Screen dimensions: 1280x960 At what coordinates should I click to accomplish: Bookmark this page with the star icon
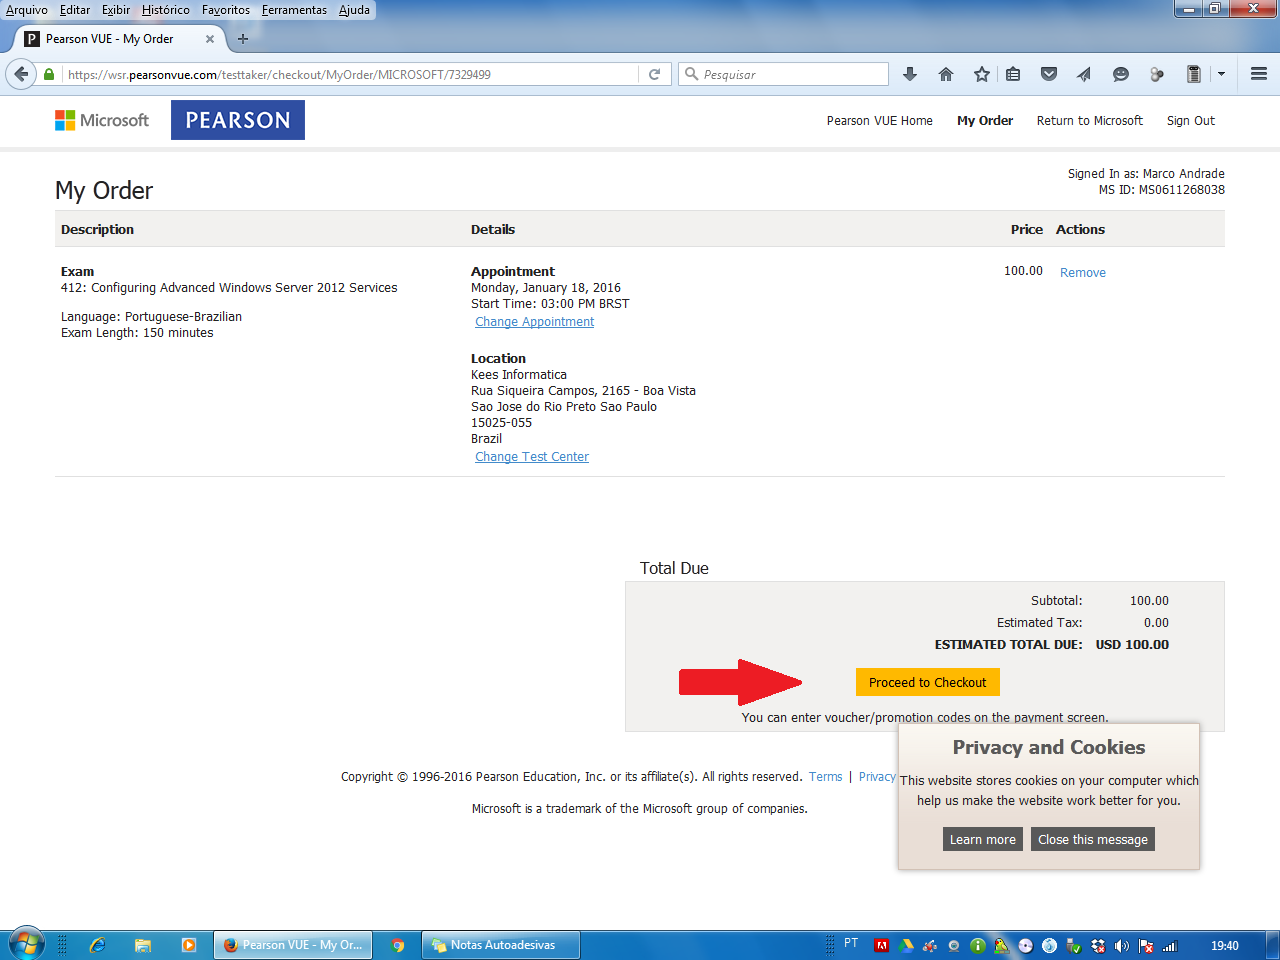tap(982, 74)
